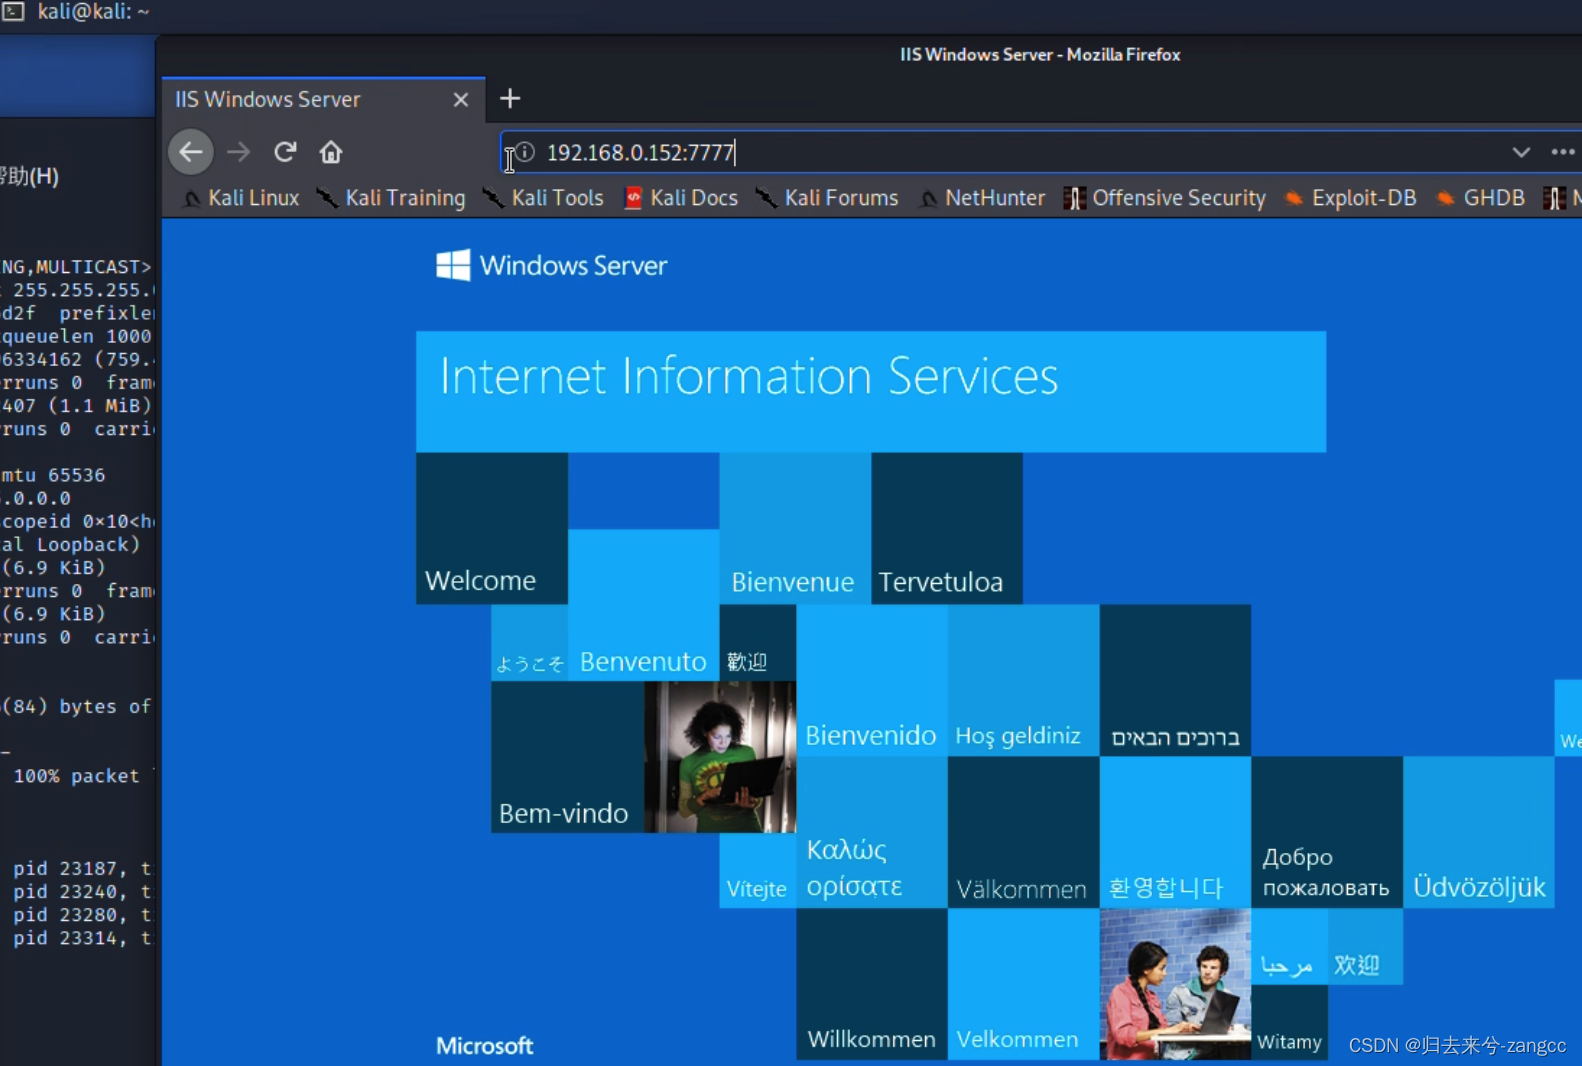The width and height of the screenshot is (1582, 1066).
Task: Click the 환영합니다 tile
Action: coord(1175,832)
